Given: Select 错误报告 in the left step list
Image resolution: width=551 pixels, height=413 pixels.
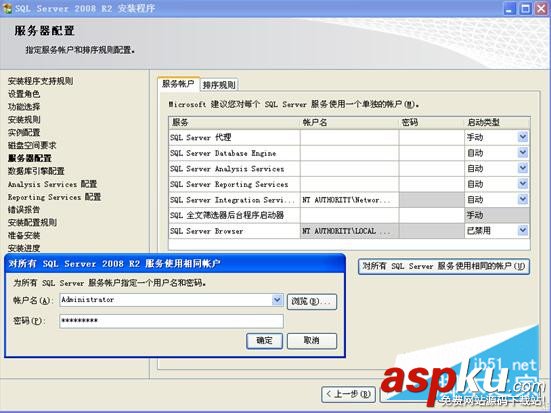Looking at the screenshot, I should 24,210.
